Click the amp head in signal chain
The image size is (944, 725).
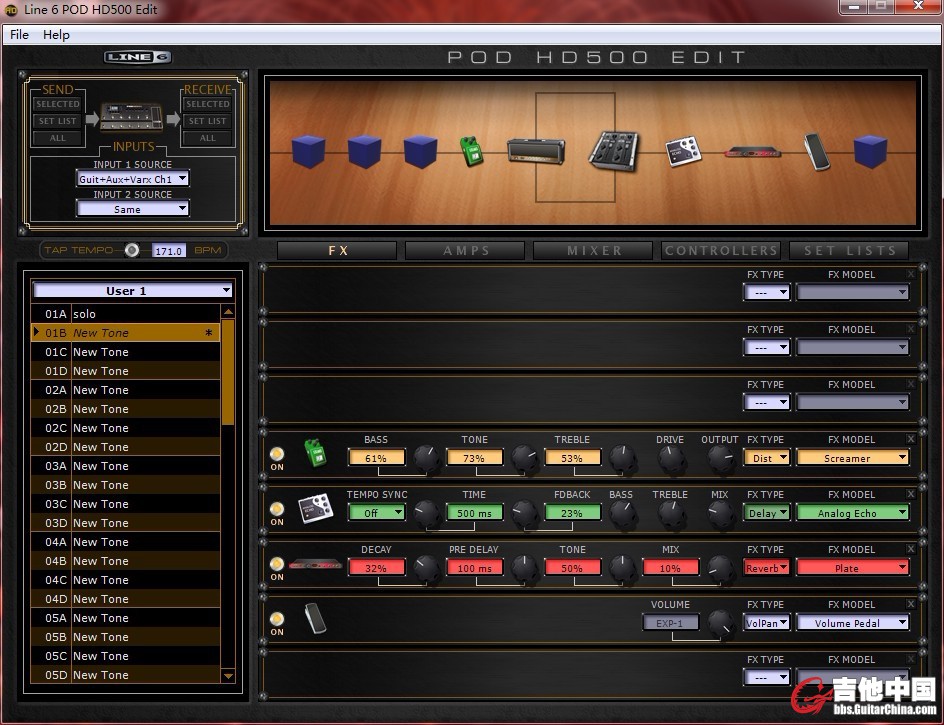[x=536, y=151]
